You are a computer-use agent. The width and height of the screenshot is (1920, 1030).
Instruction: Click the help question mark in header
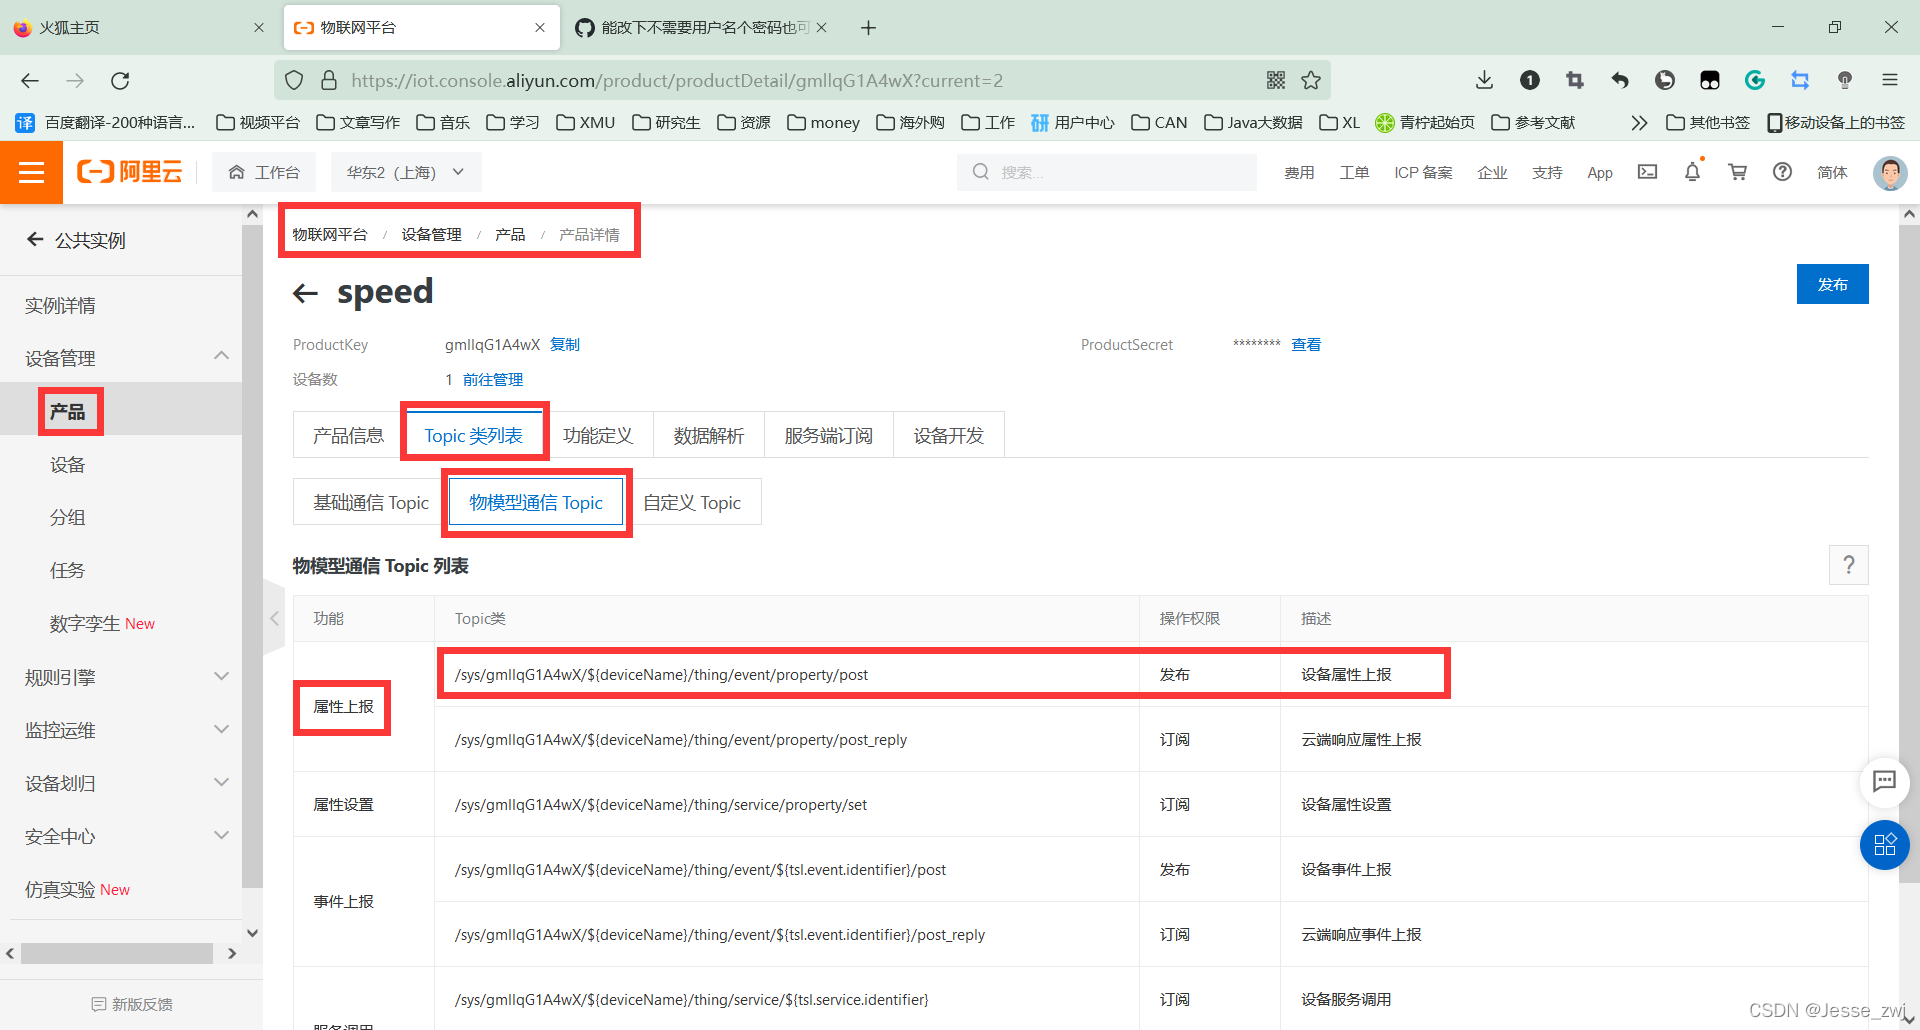coord(1782,172)
